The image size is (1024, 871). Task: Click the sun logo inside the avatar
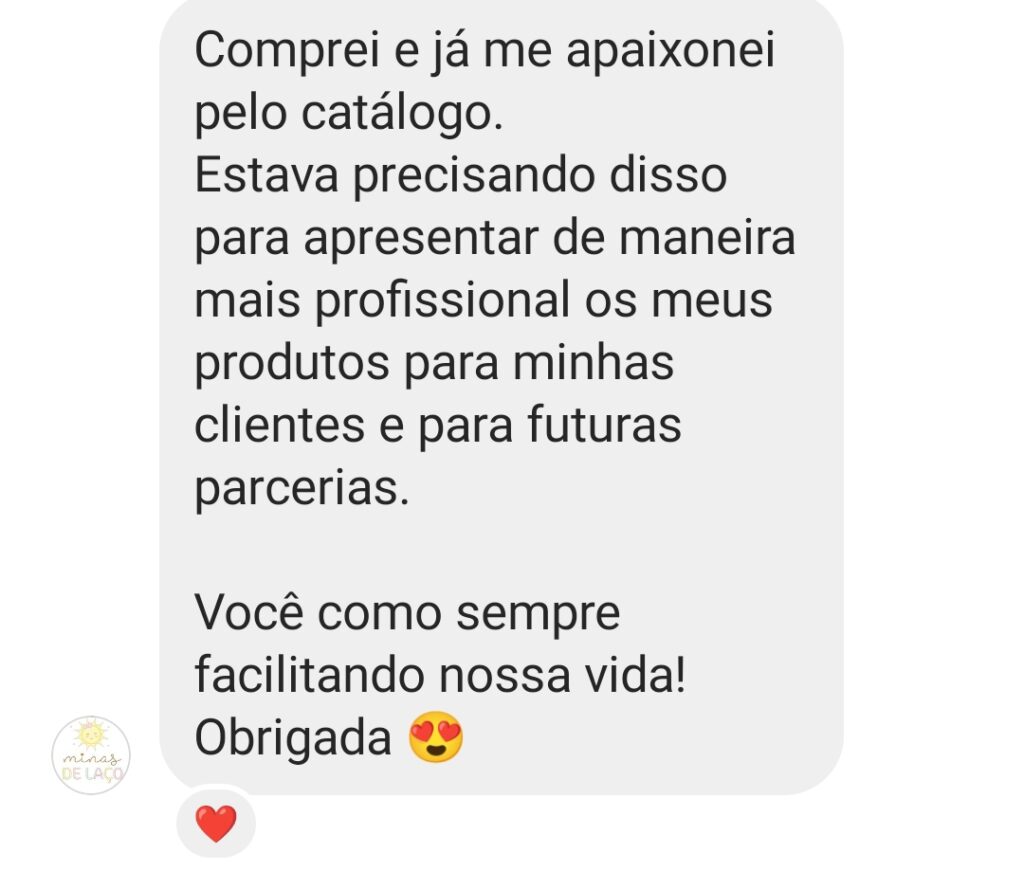pyautogui.click(x=90, y=734)
